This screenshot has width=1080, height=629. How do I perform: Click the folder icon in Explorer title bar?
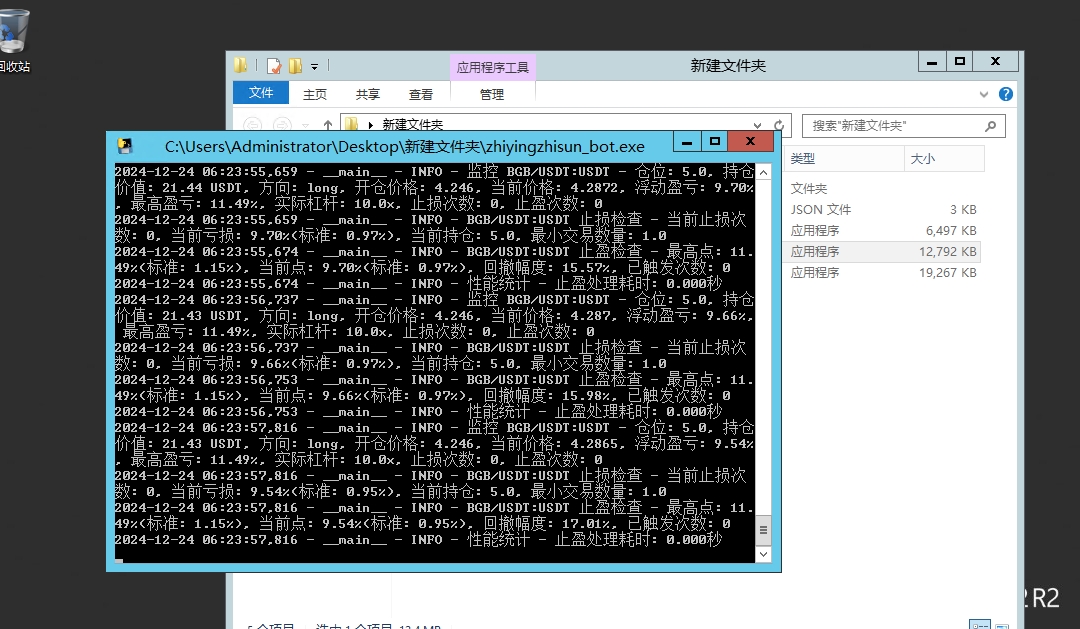tap(240, 65)
